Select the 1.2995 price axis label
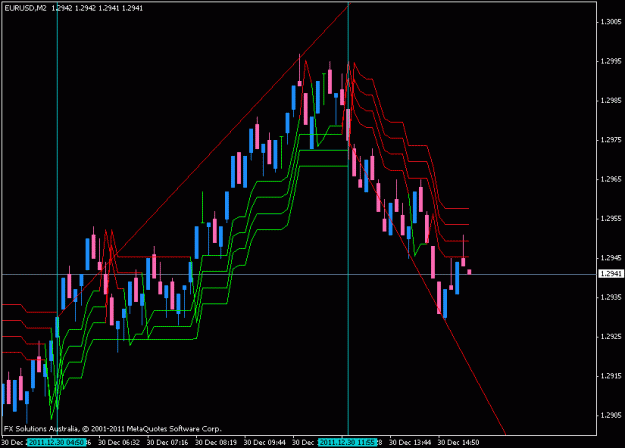 [x=611, y=61]
